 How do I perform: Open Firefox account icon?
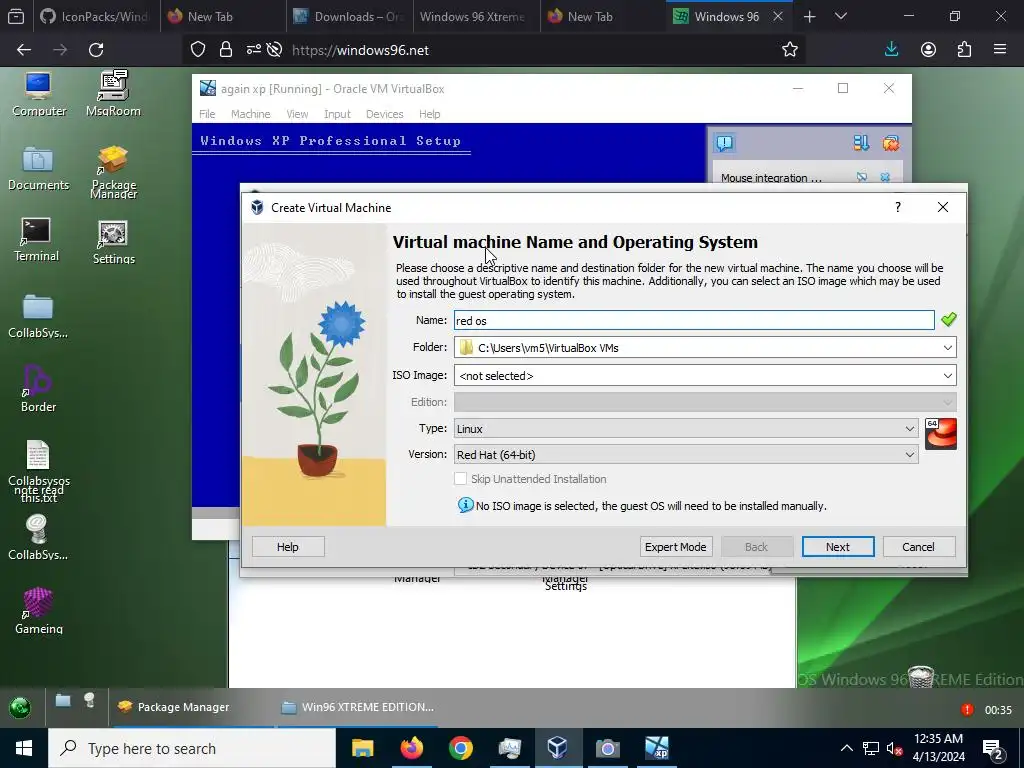928,50
